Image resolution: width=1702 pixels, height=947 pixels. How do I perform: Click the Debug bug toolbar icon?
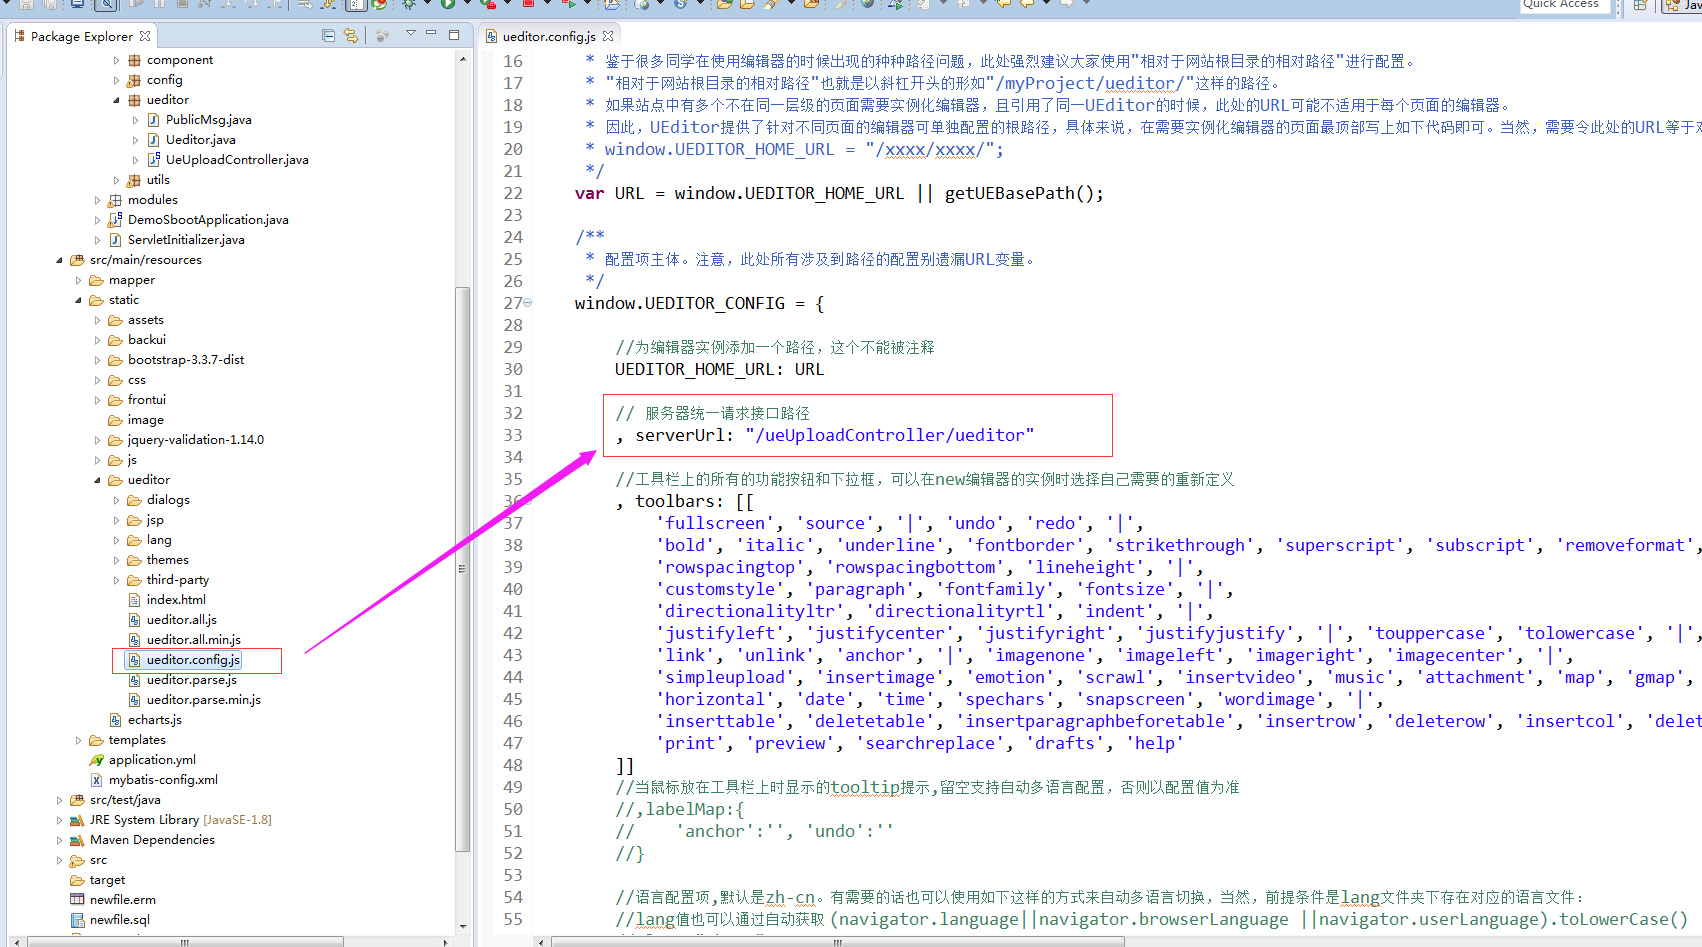409,4
